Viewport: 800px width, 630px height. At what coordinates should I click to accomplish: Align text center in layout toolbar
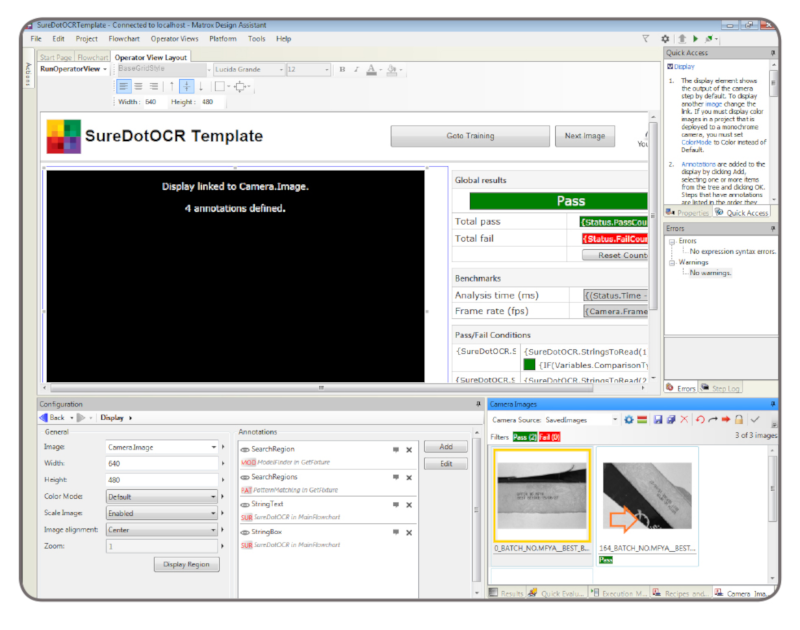tap(138, 86)
